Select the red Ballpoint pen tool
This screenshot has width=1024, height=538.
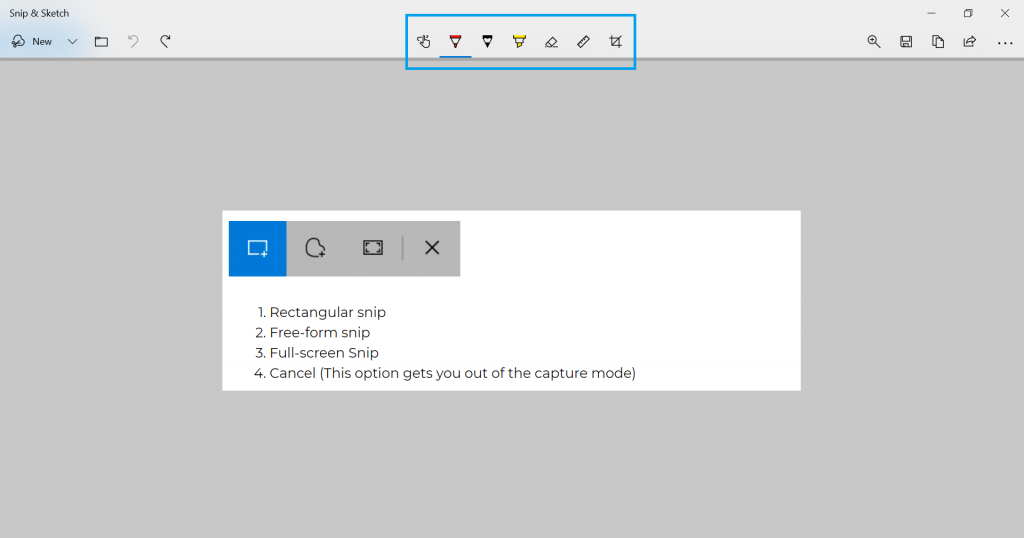tap(456, 42)
